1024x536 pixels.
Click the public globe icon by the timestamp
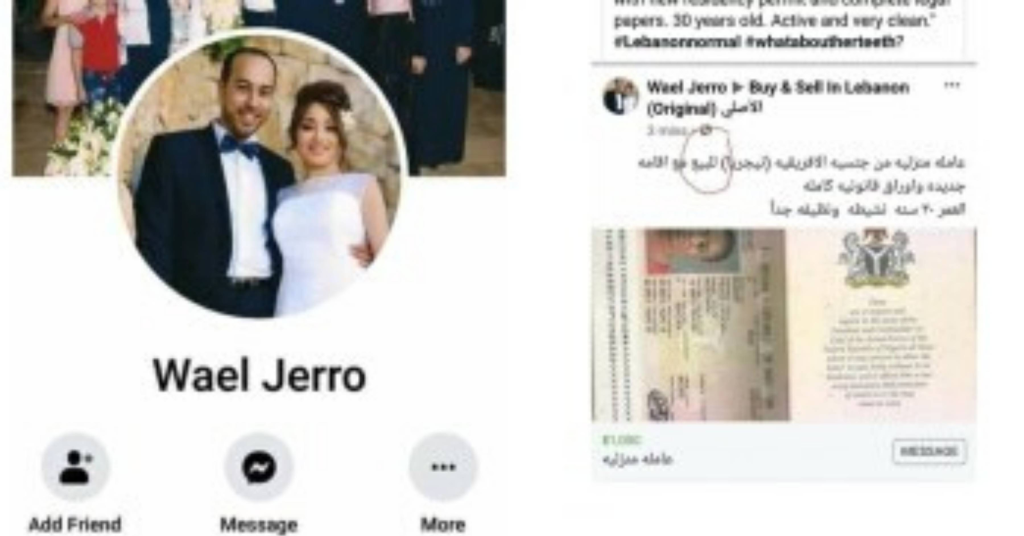705,131
